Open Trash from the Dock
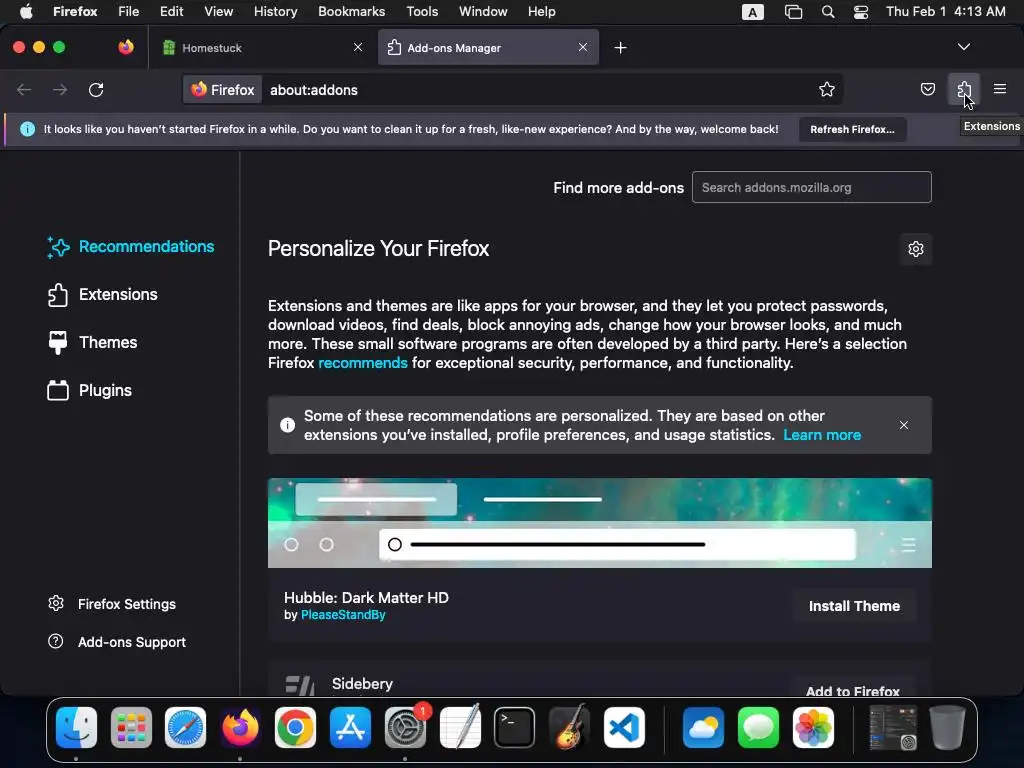Screen dimensions: 1024x768 [948, 728]
